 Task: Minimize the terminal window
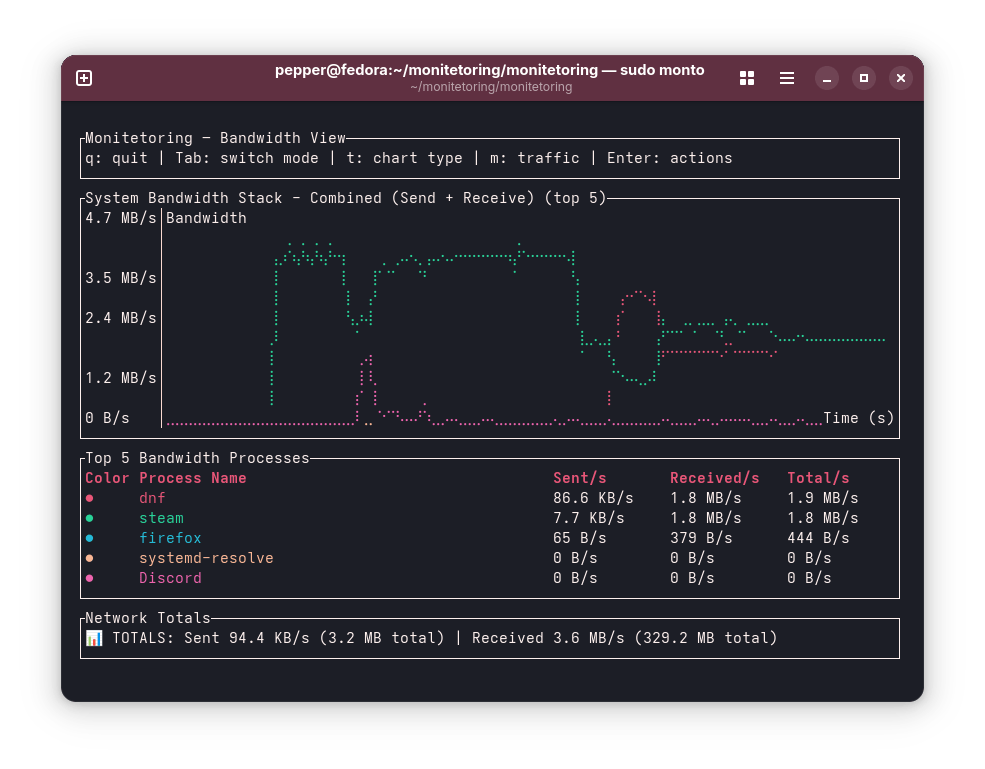(827, 78)
